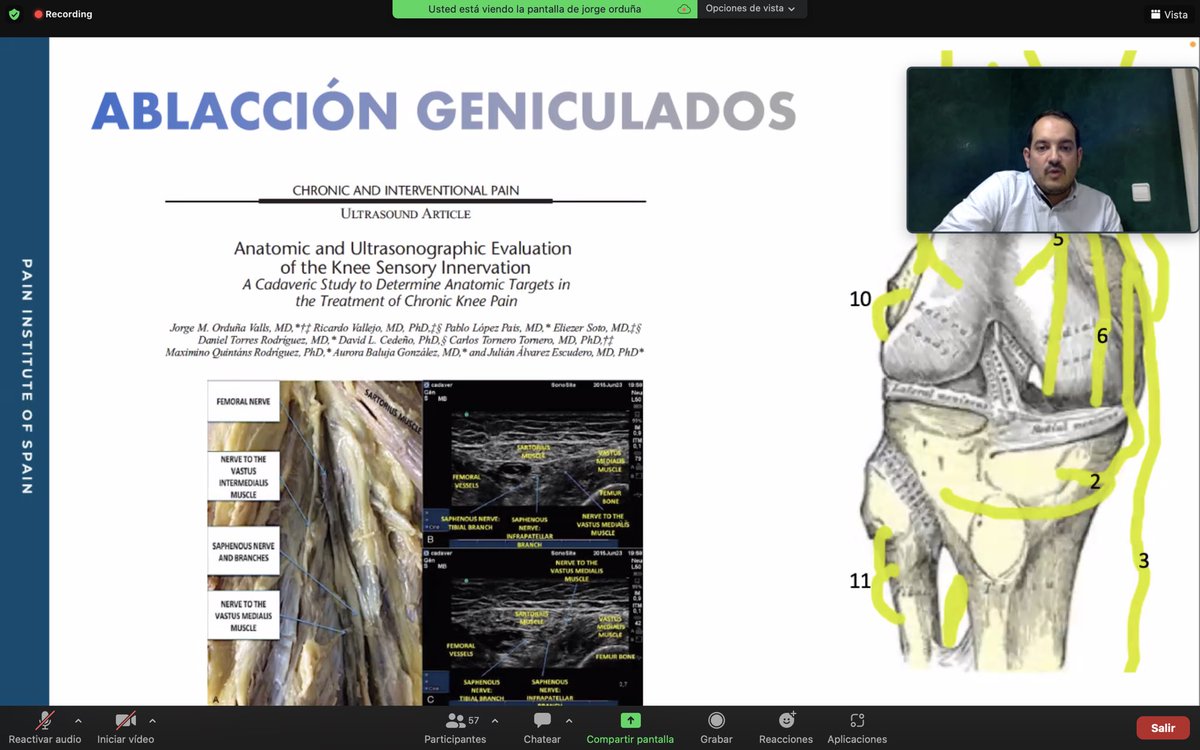Click the speaker's video thumbnail
This screenshot has width=1200, height=750.
point(1052,150)
